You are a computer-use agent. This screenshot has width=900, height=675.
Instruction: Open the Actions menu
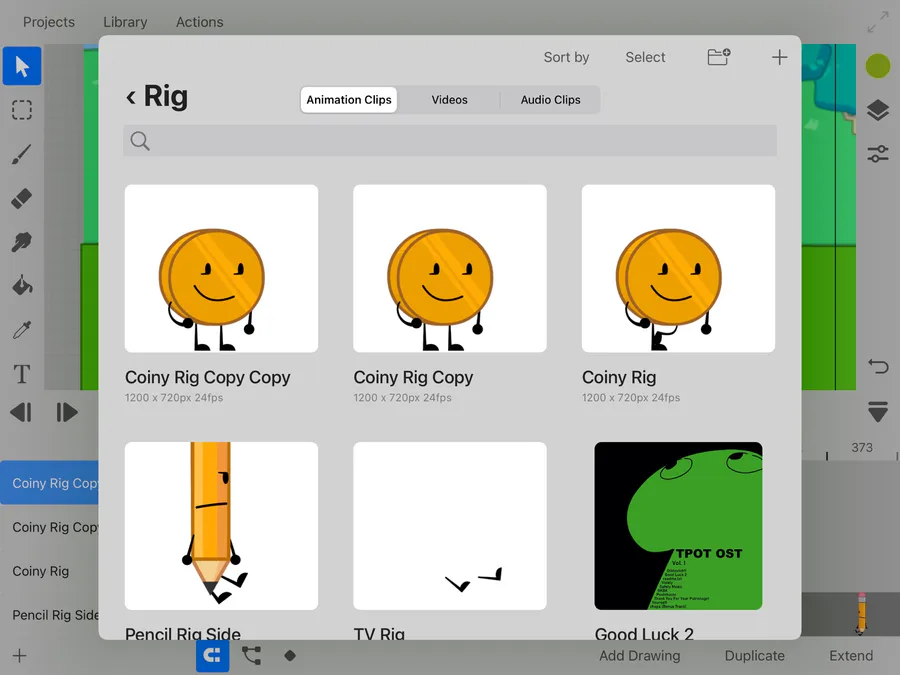click(x=200, y=22)
